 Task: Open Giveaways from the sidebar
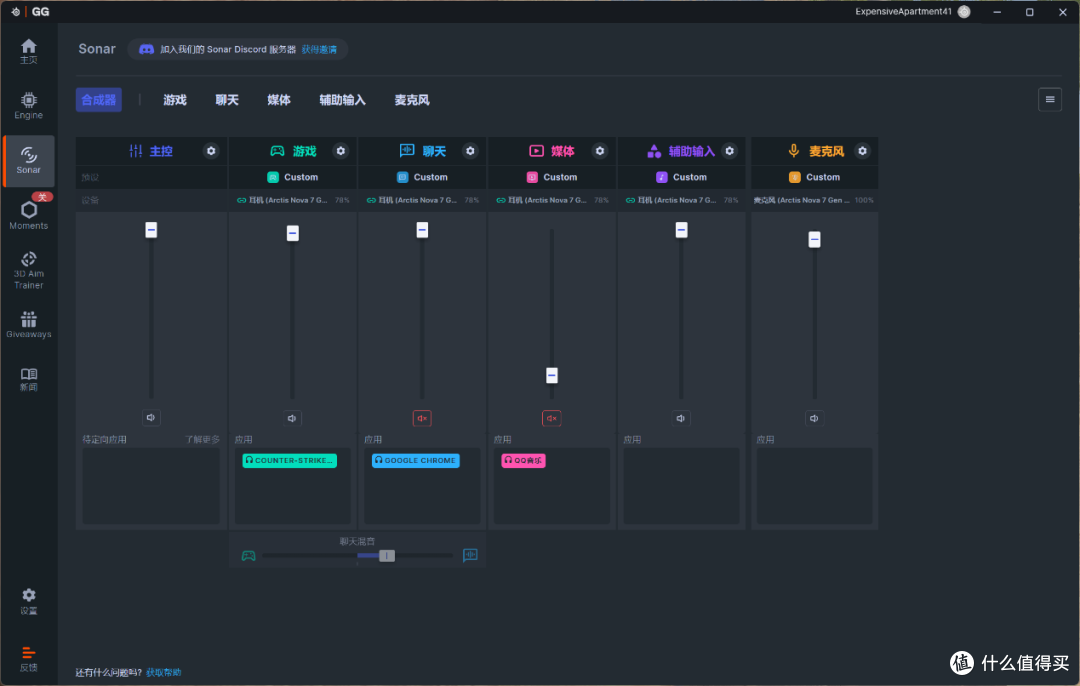(28, 324)
